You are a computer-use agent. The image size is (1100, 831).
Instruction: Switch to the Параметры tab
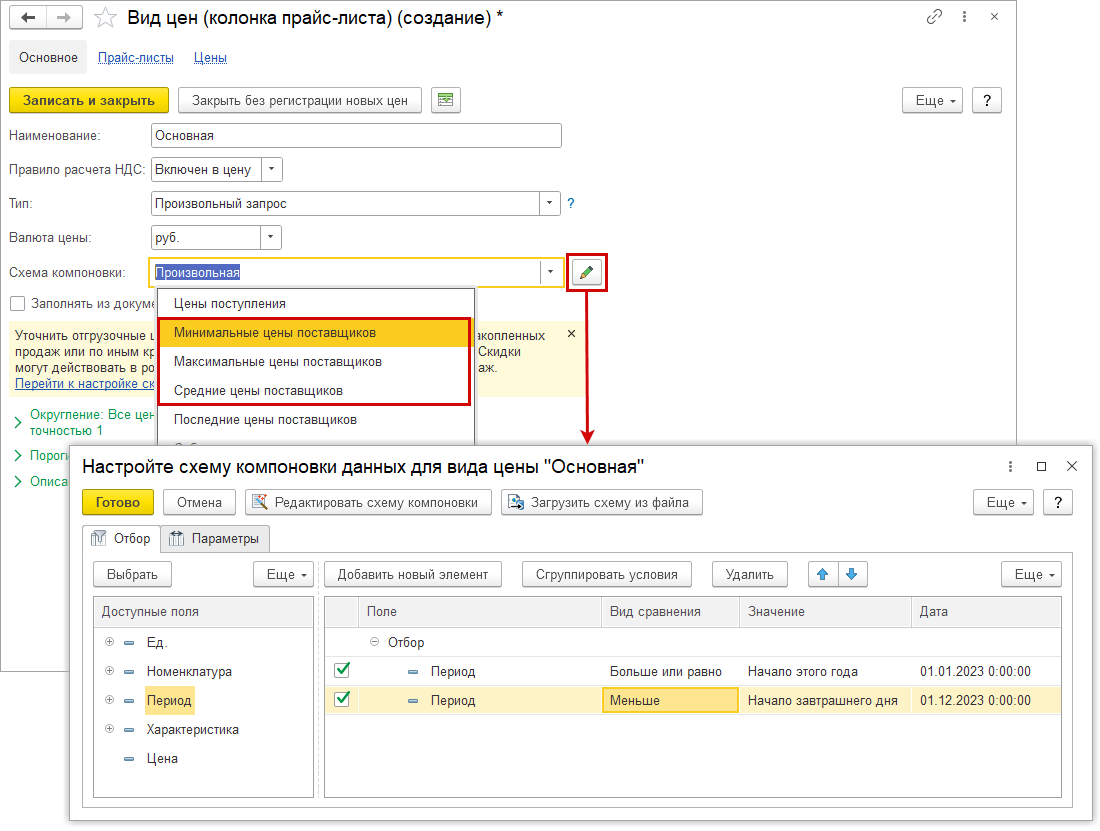(216, 539)
